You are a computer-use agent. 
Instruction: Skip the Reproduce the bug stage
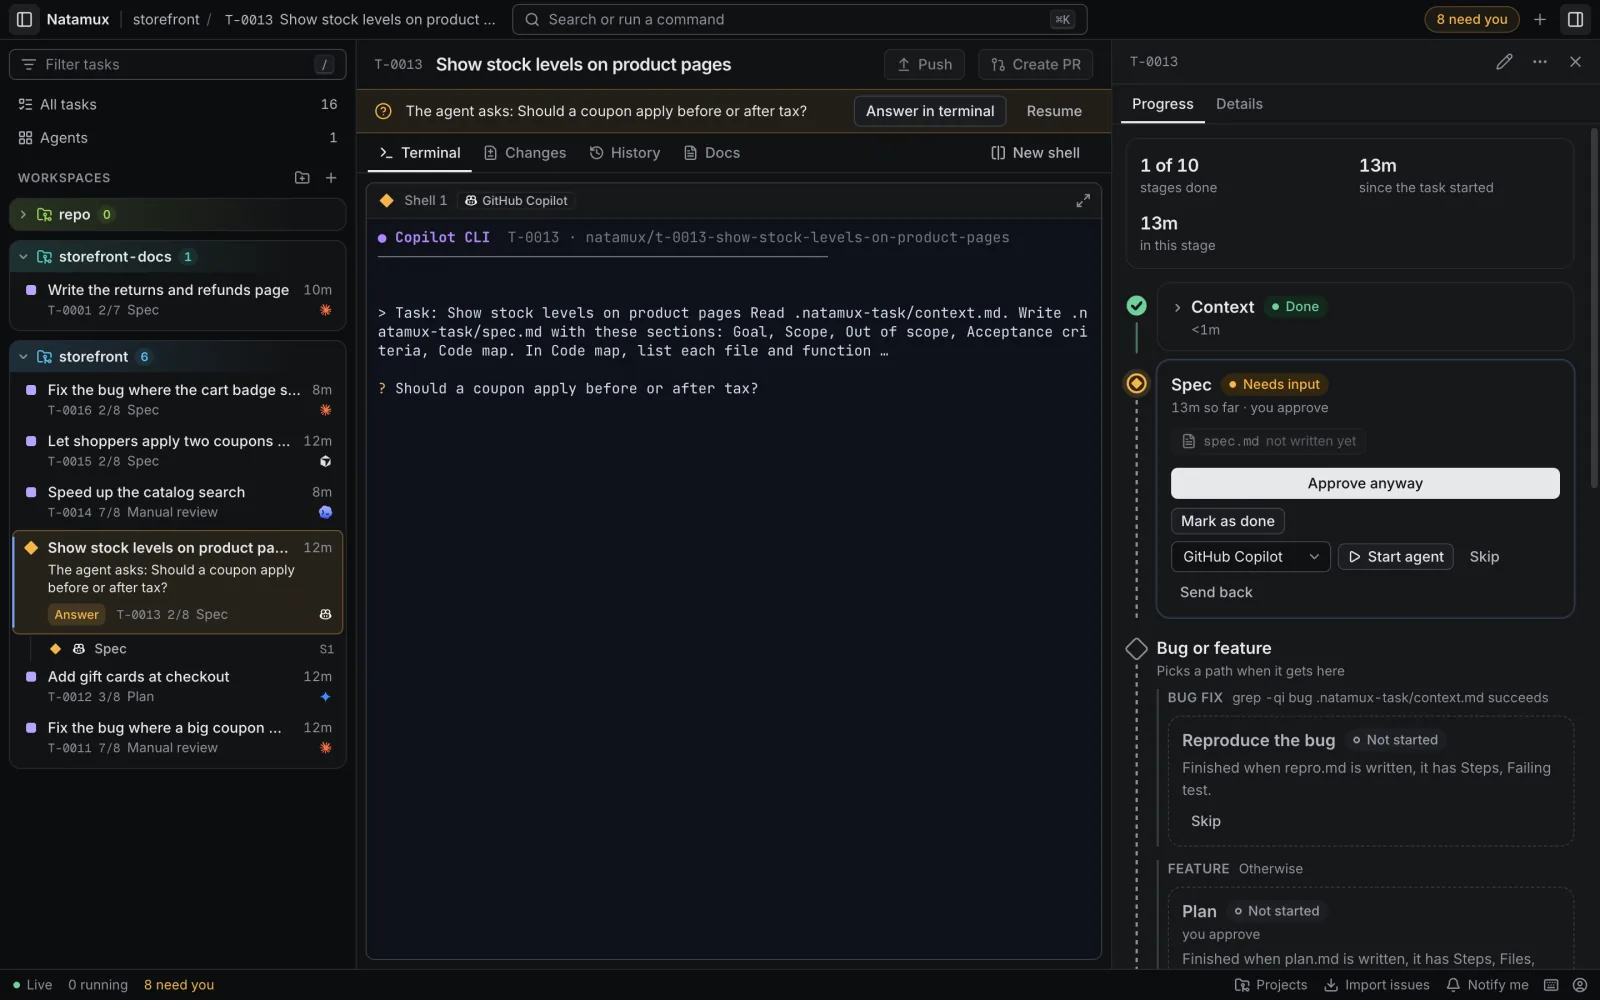point(1205,822)
